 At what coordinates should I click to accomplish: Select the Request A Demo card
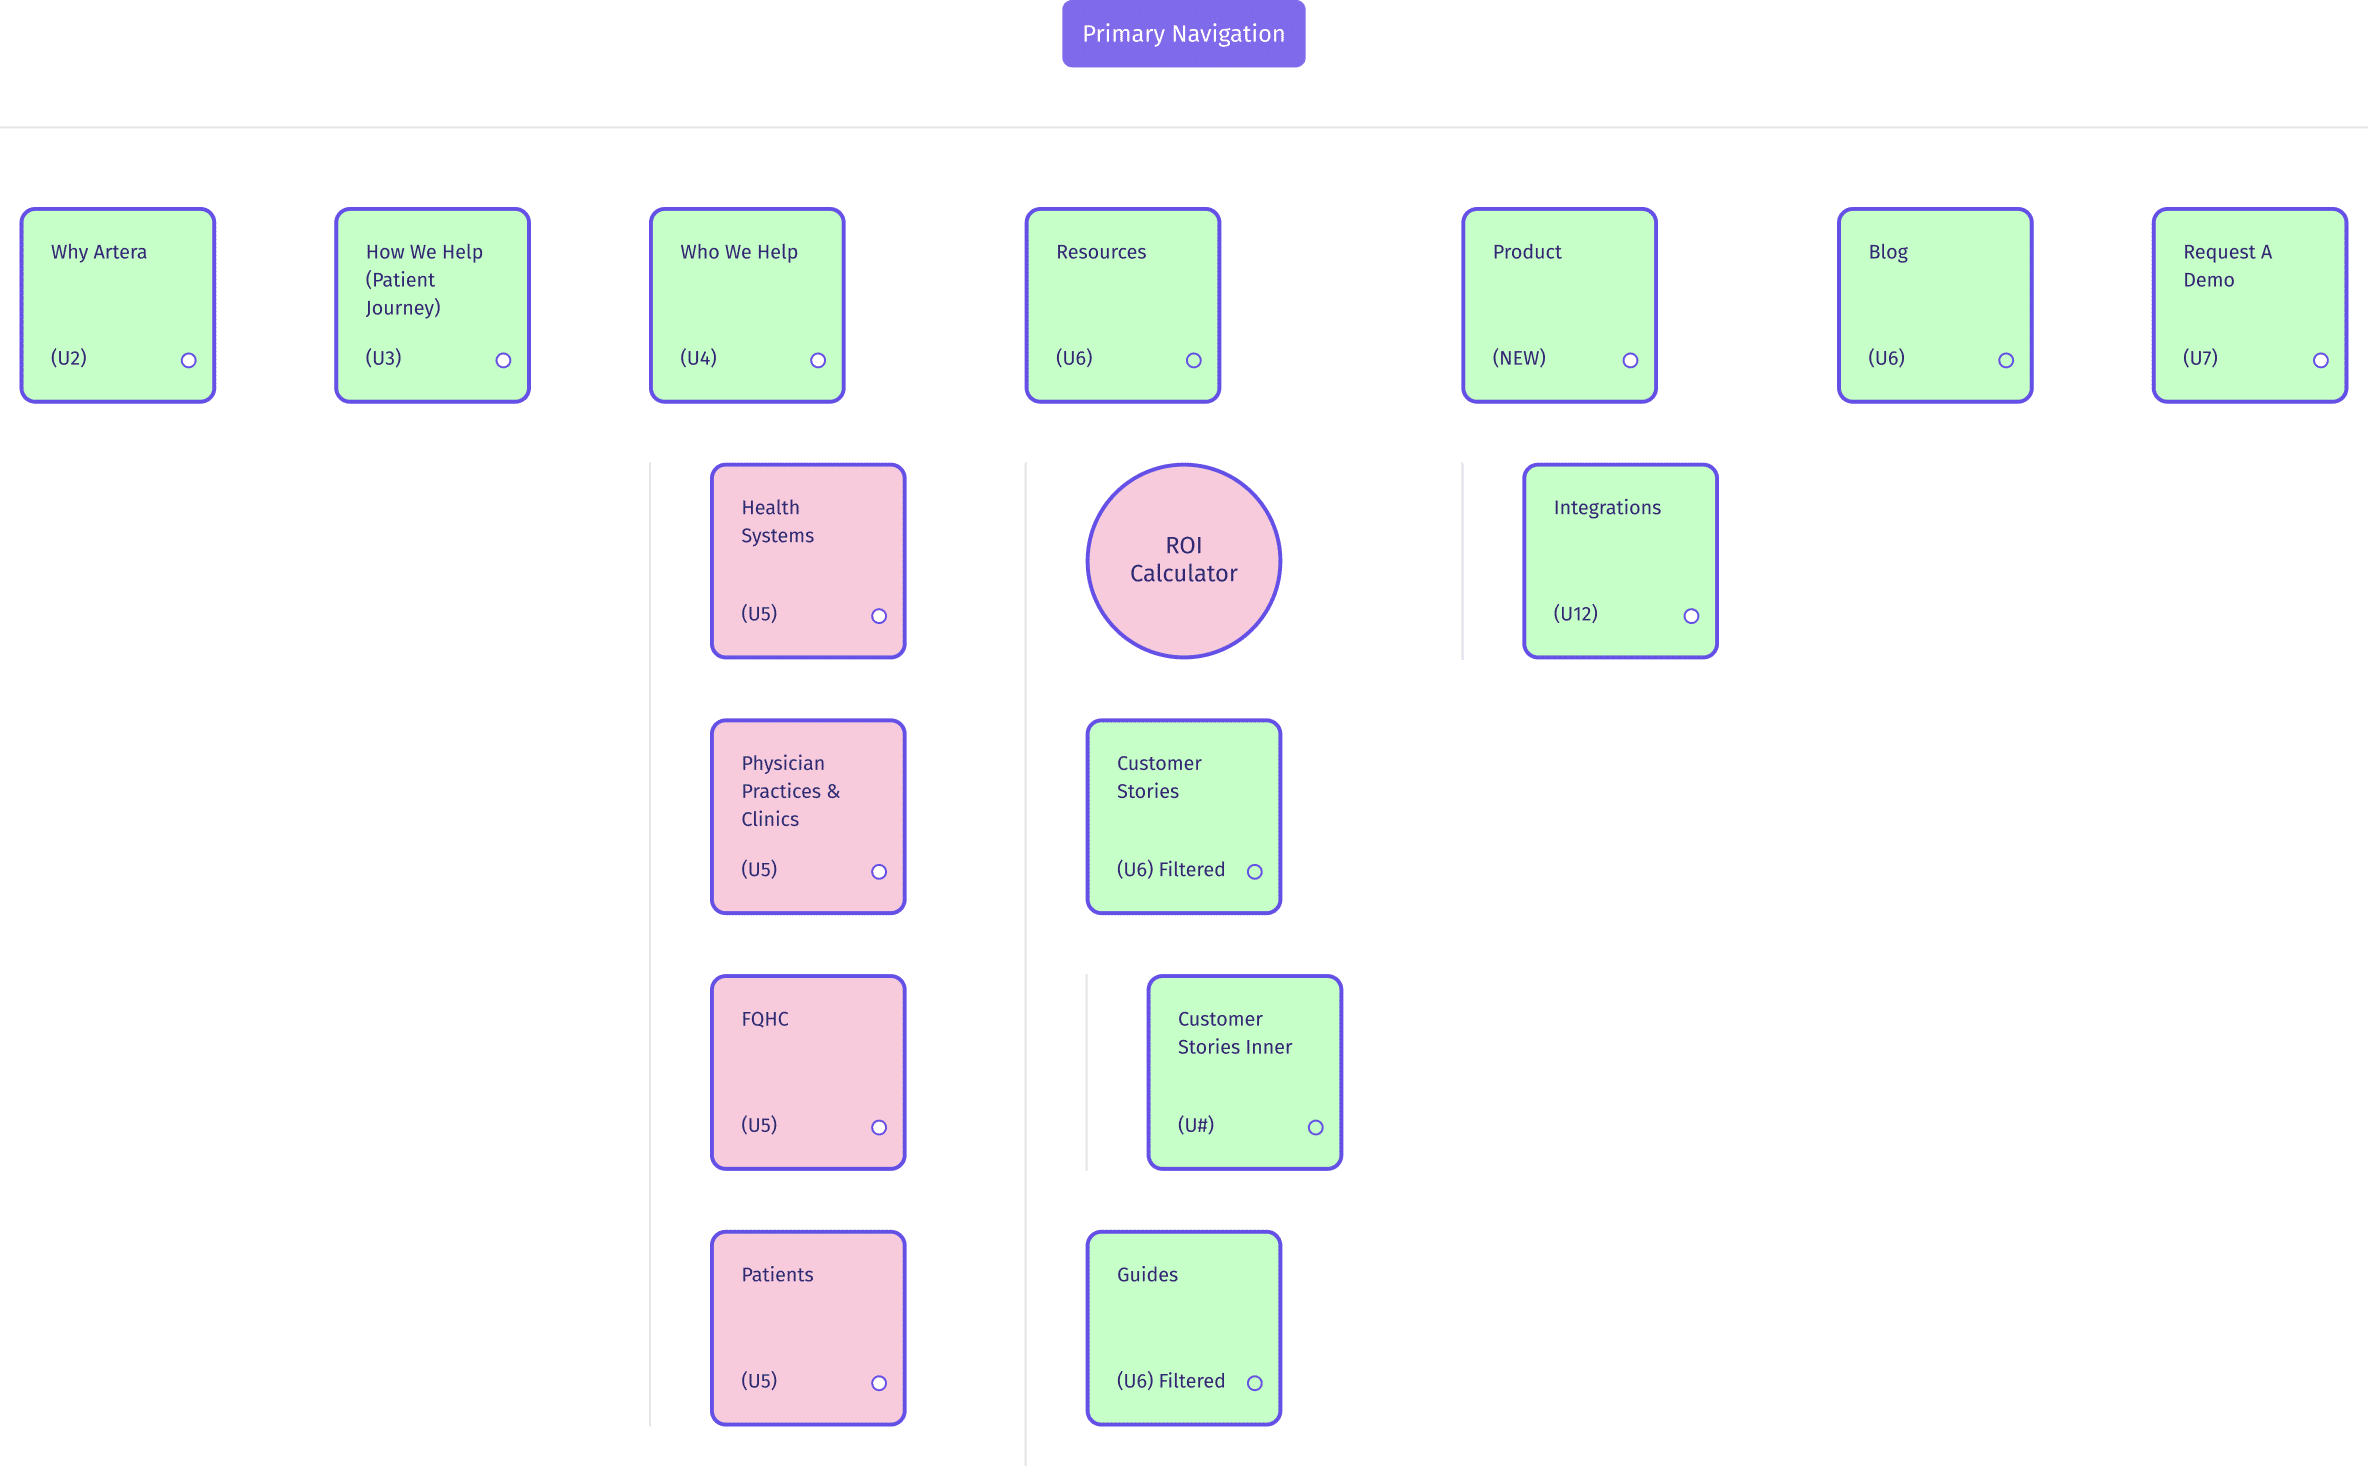point(2250,306)
